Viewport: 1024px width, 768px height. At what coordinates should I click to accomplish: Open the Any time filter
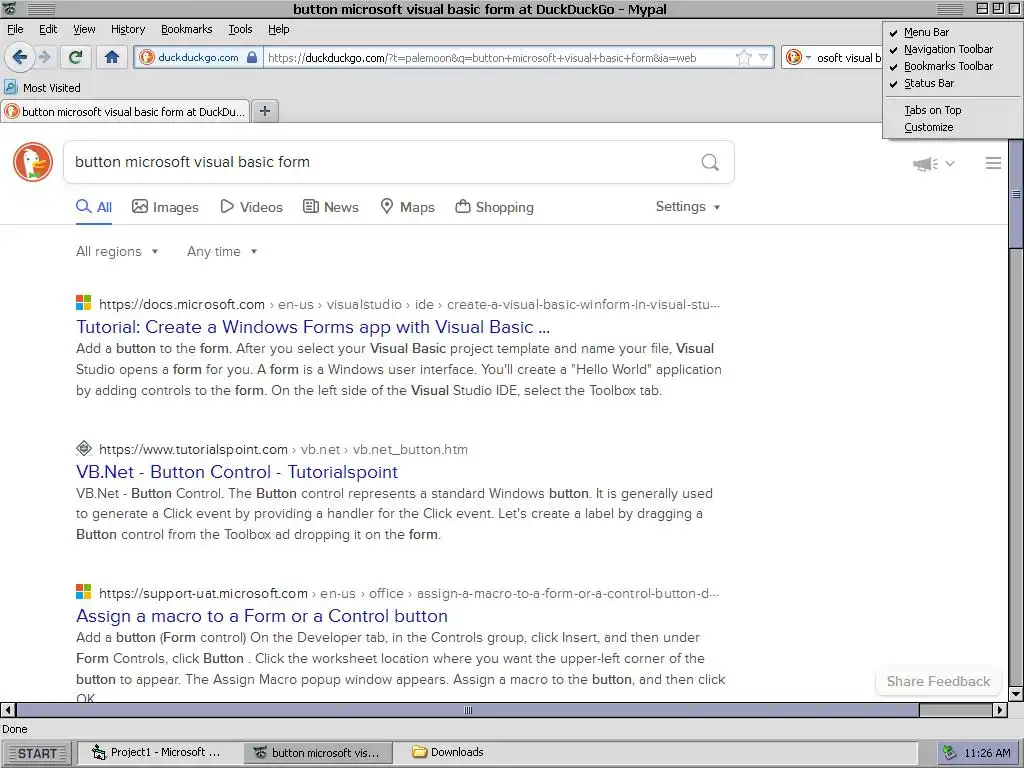222,251
